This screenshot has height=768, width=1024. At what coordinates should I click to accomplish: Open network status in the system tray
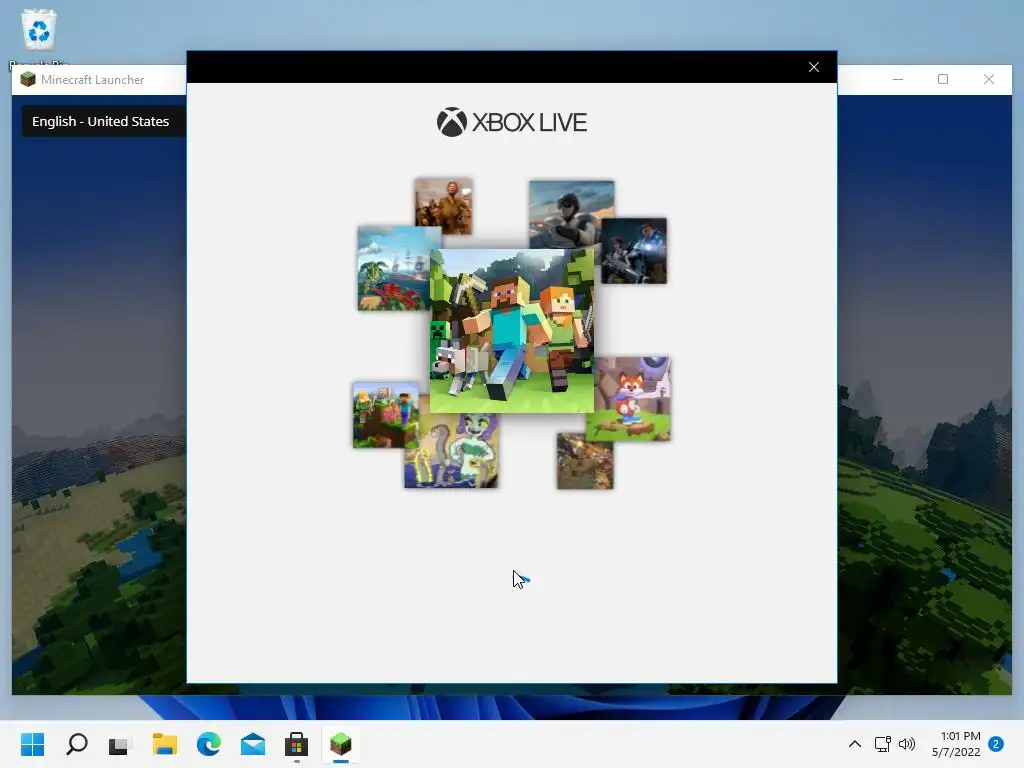coord(882,744)
